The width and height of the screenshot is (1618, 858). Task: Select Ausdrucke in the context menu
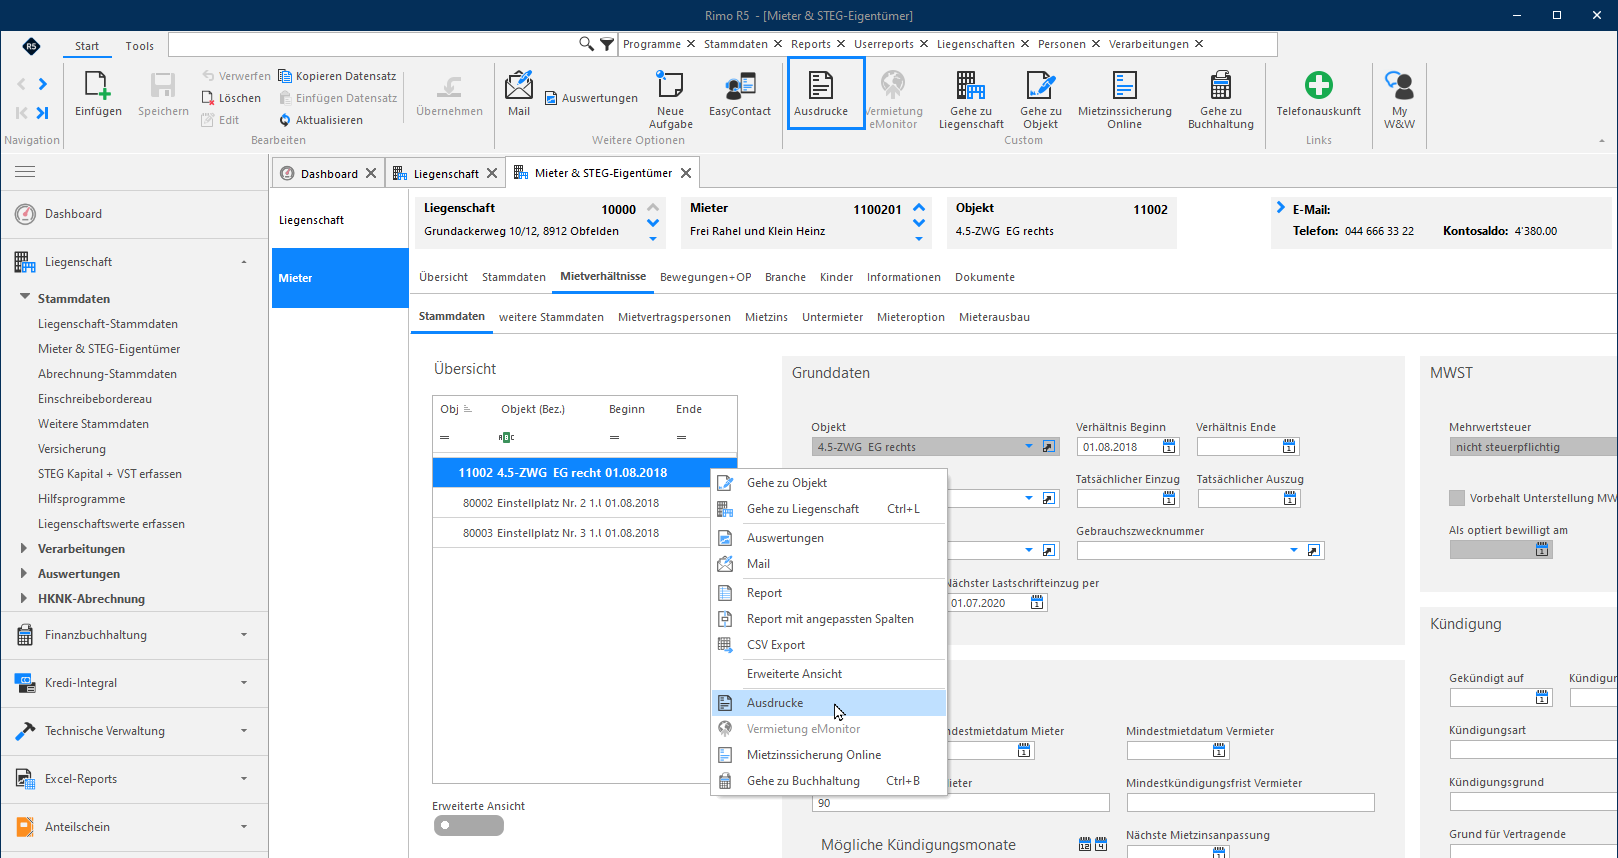(x=829, y=703)
